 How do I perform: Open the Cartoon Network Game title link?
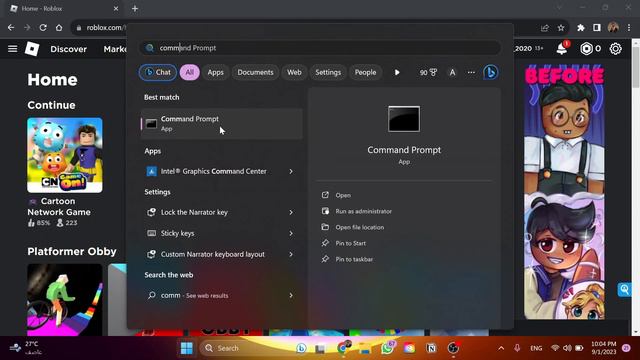pyautogui.click(x=59, y=207)
